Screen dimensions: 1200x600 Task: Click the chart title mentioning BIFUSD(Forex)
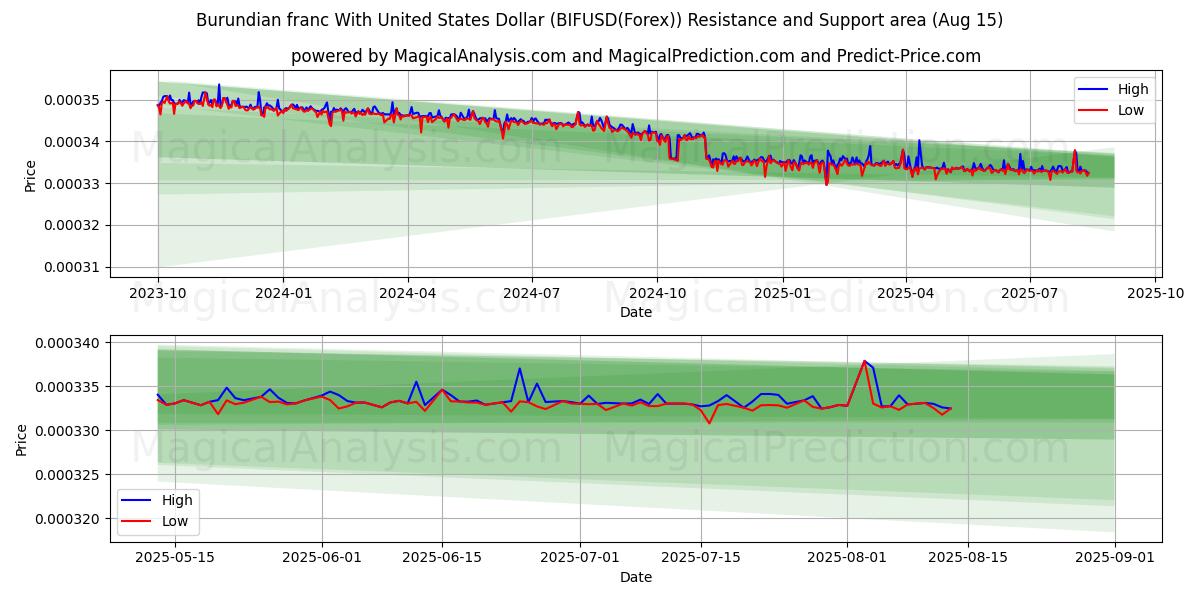pyautogui.click(x=600, y=20)
